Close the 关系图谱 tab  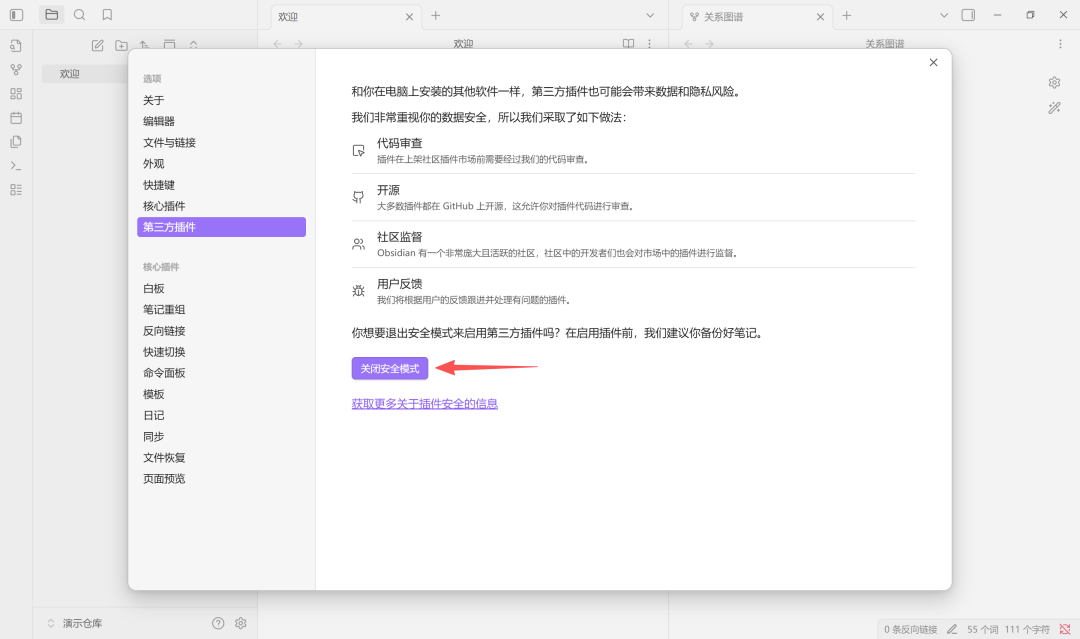pos(820,17)
